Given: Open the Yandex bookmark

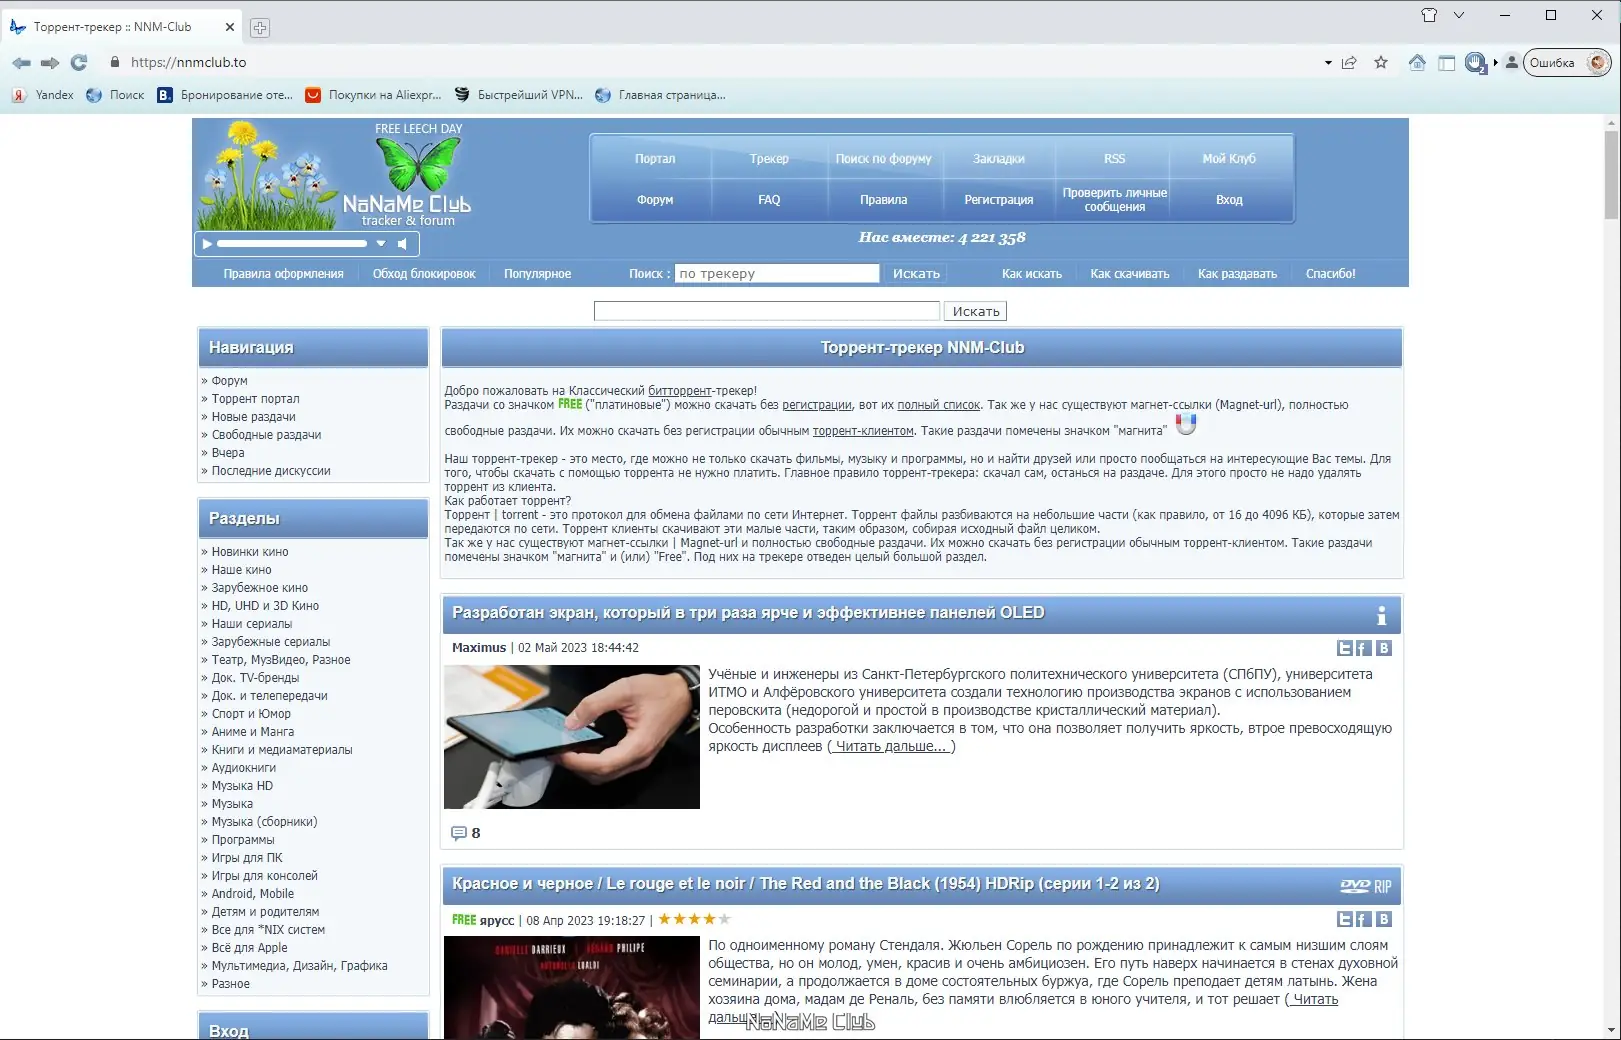Looking at the screenshot, I should tap(43, 95).
